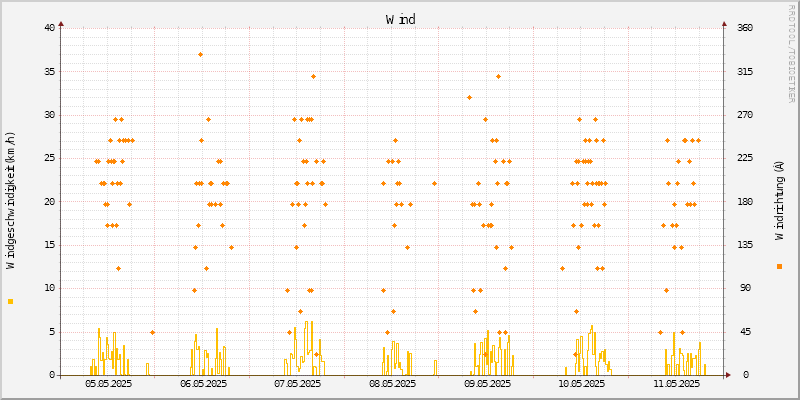Click the 180 tick on the right axis
Screen dimensions: 800x400
pyautogui.click(x=745, y=202)
